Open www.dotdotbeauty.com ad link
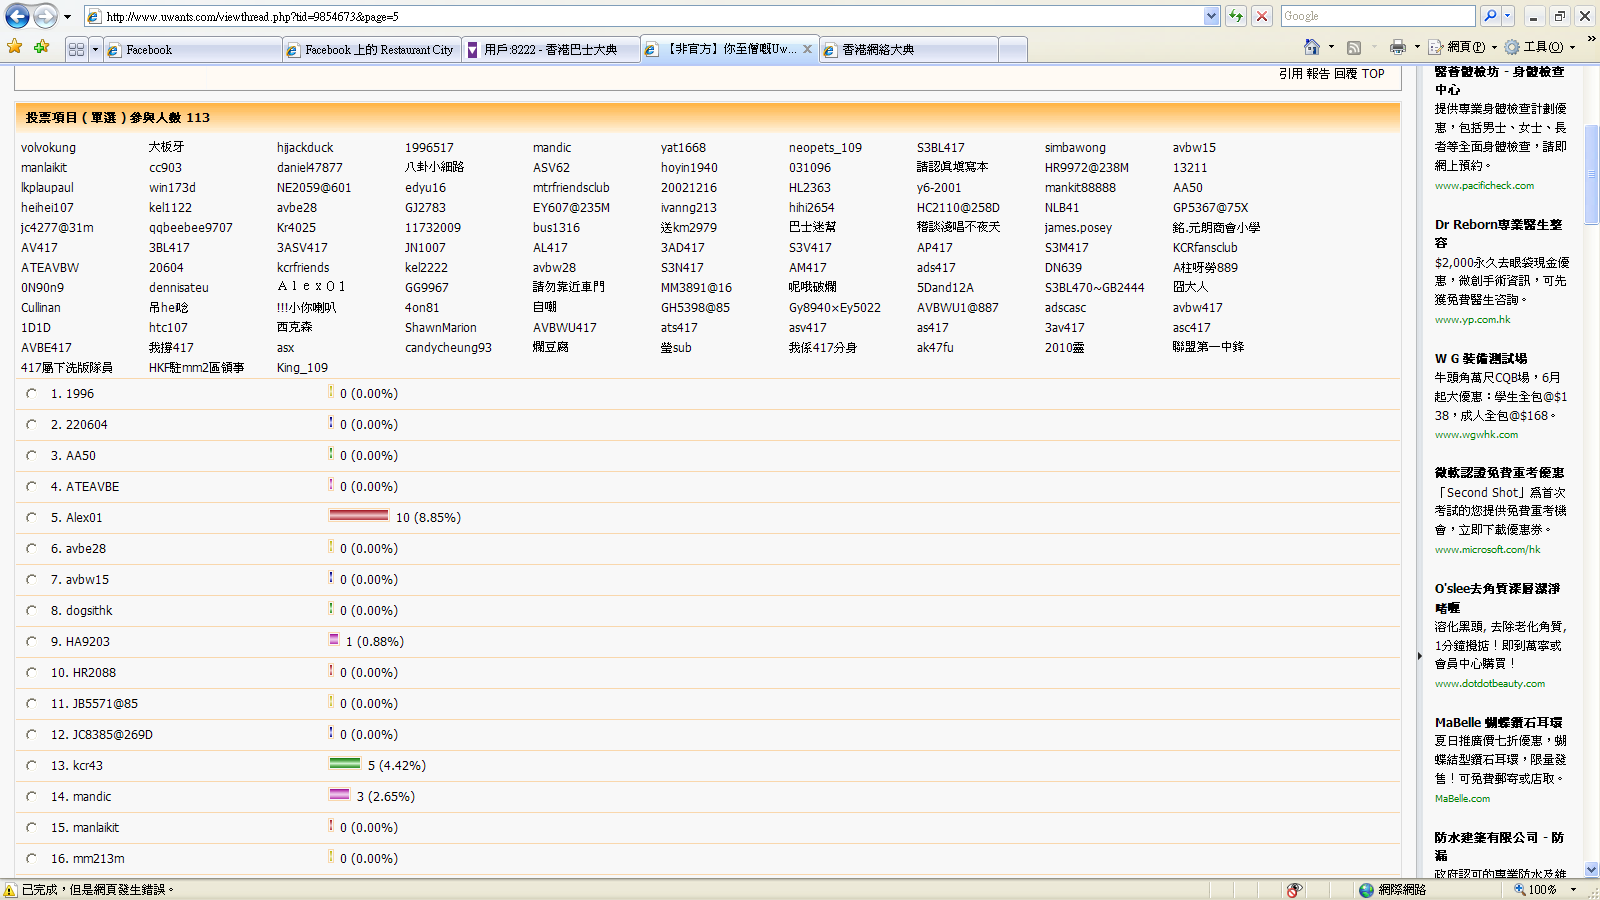Image resolution: width=1600 pixels, height=900 pixels. pos(1490,684)
